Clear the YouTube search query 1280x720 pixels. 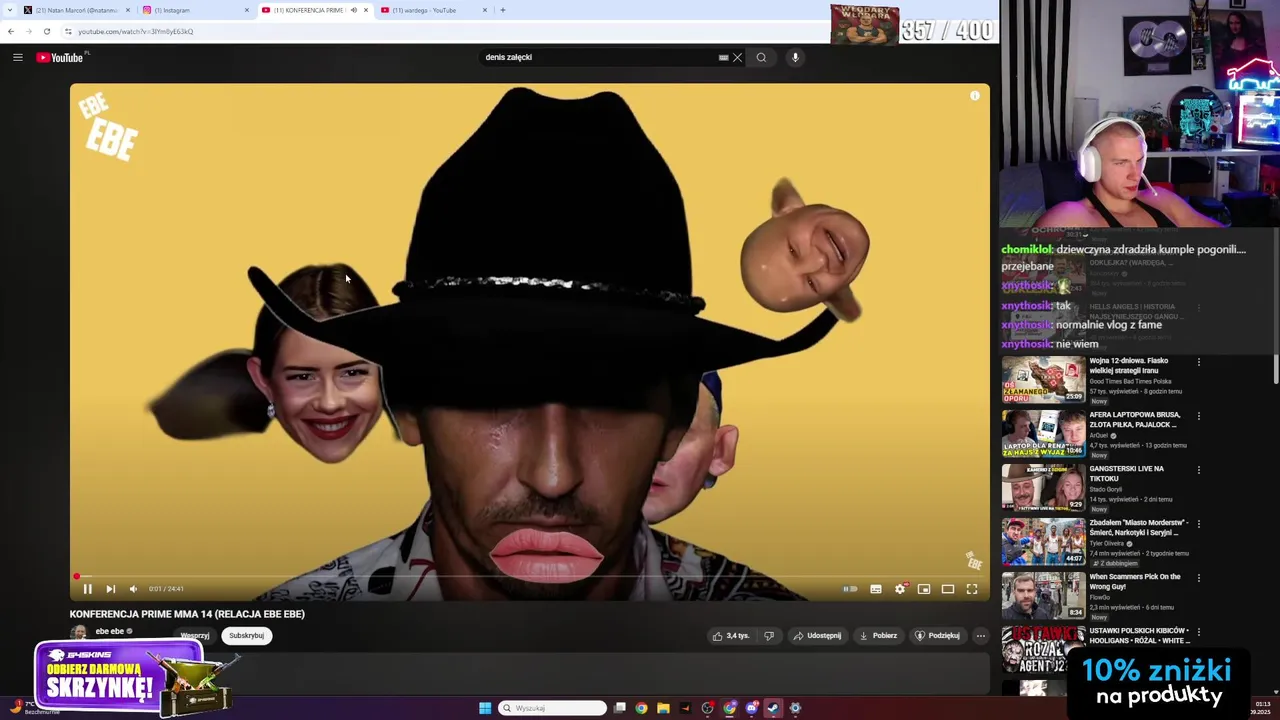[x=738, y=57]
